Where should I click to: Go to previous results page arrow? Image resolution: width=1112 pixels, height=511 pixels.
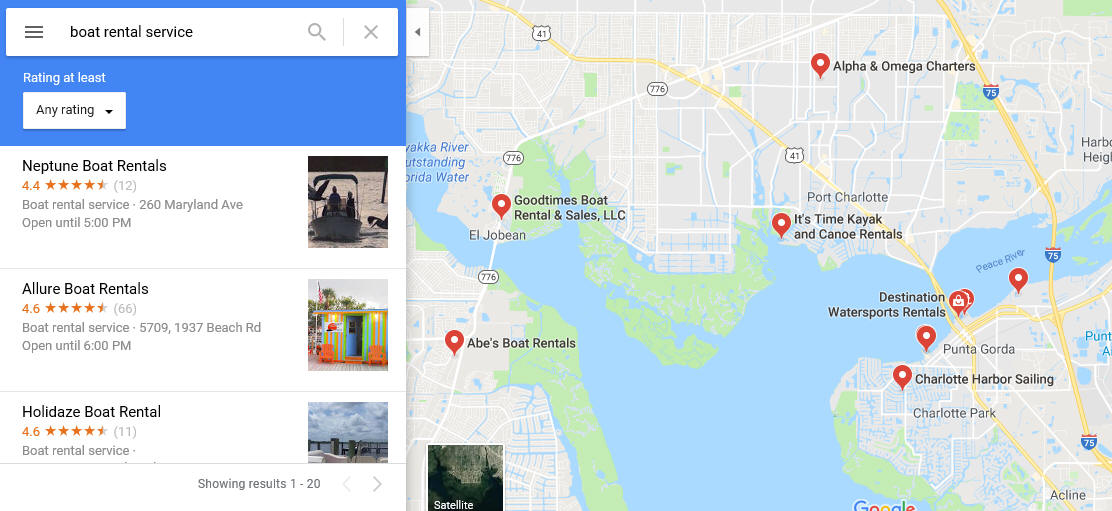point(347,484)
